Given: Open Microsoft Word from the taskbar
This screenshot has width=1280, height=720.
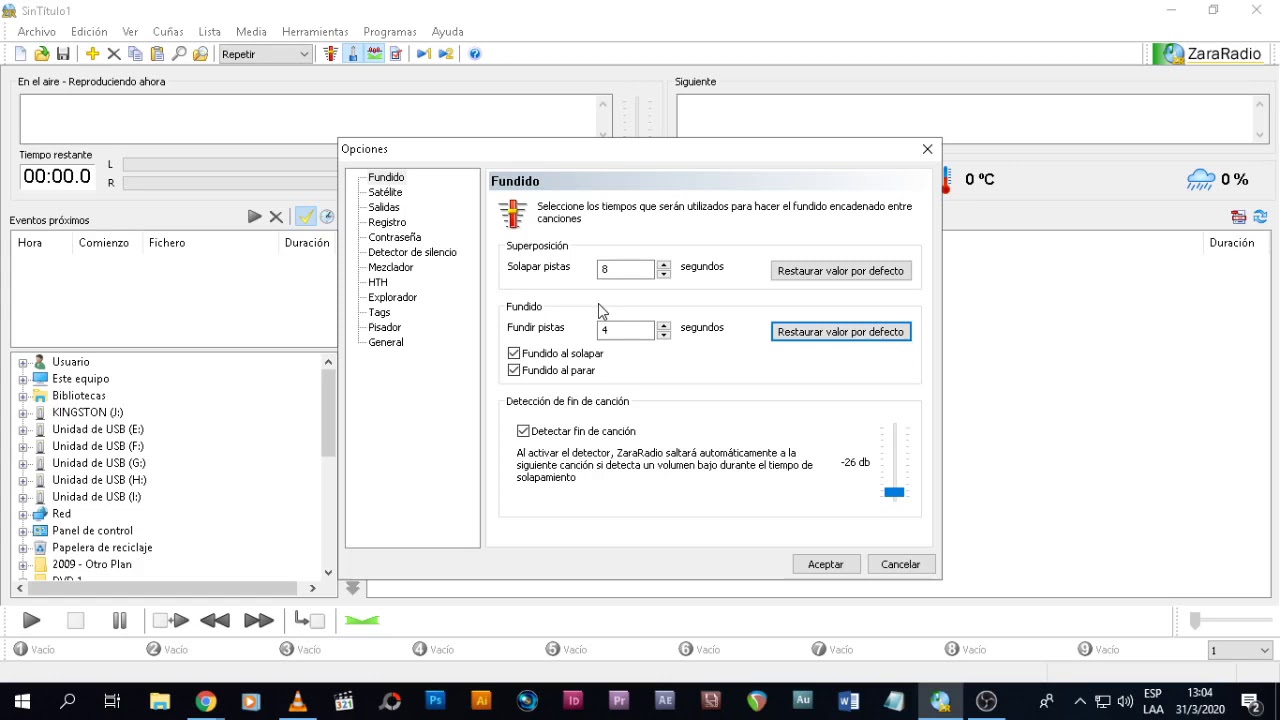Looking at the screenshot, I should tap(849, 702).
